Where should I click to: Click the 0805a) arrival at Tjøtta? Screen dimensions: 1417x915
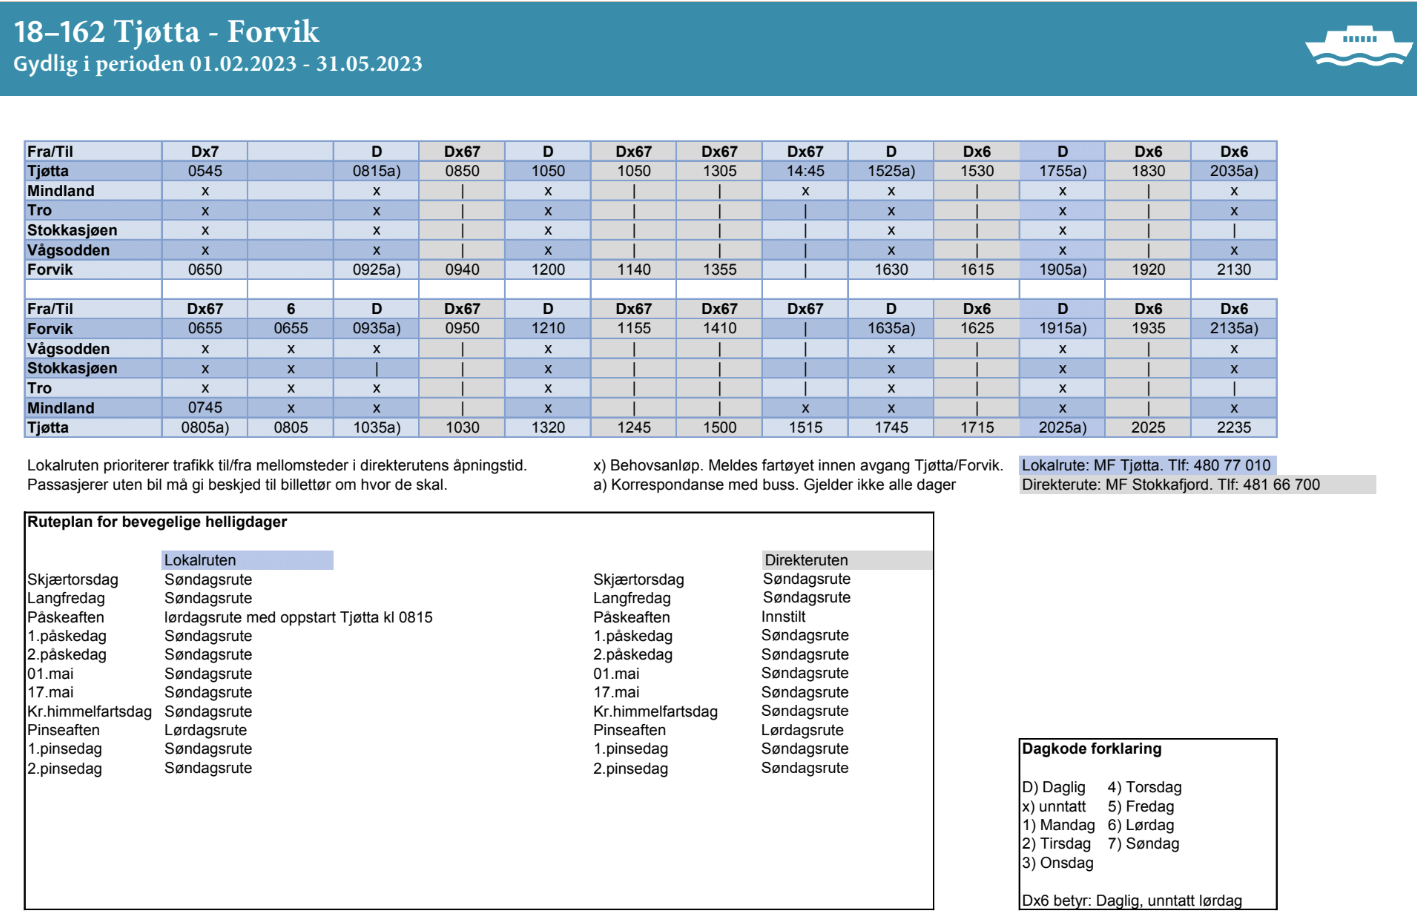point(205,428)
